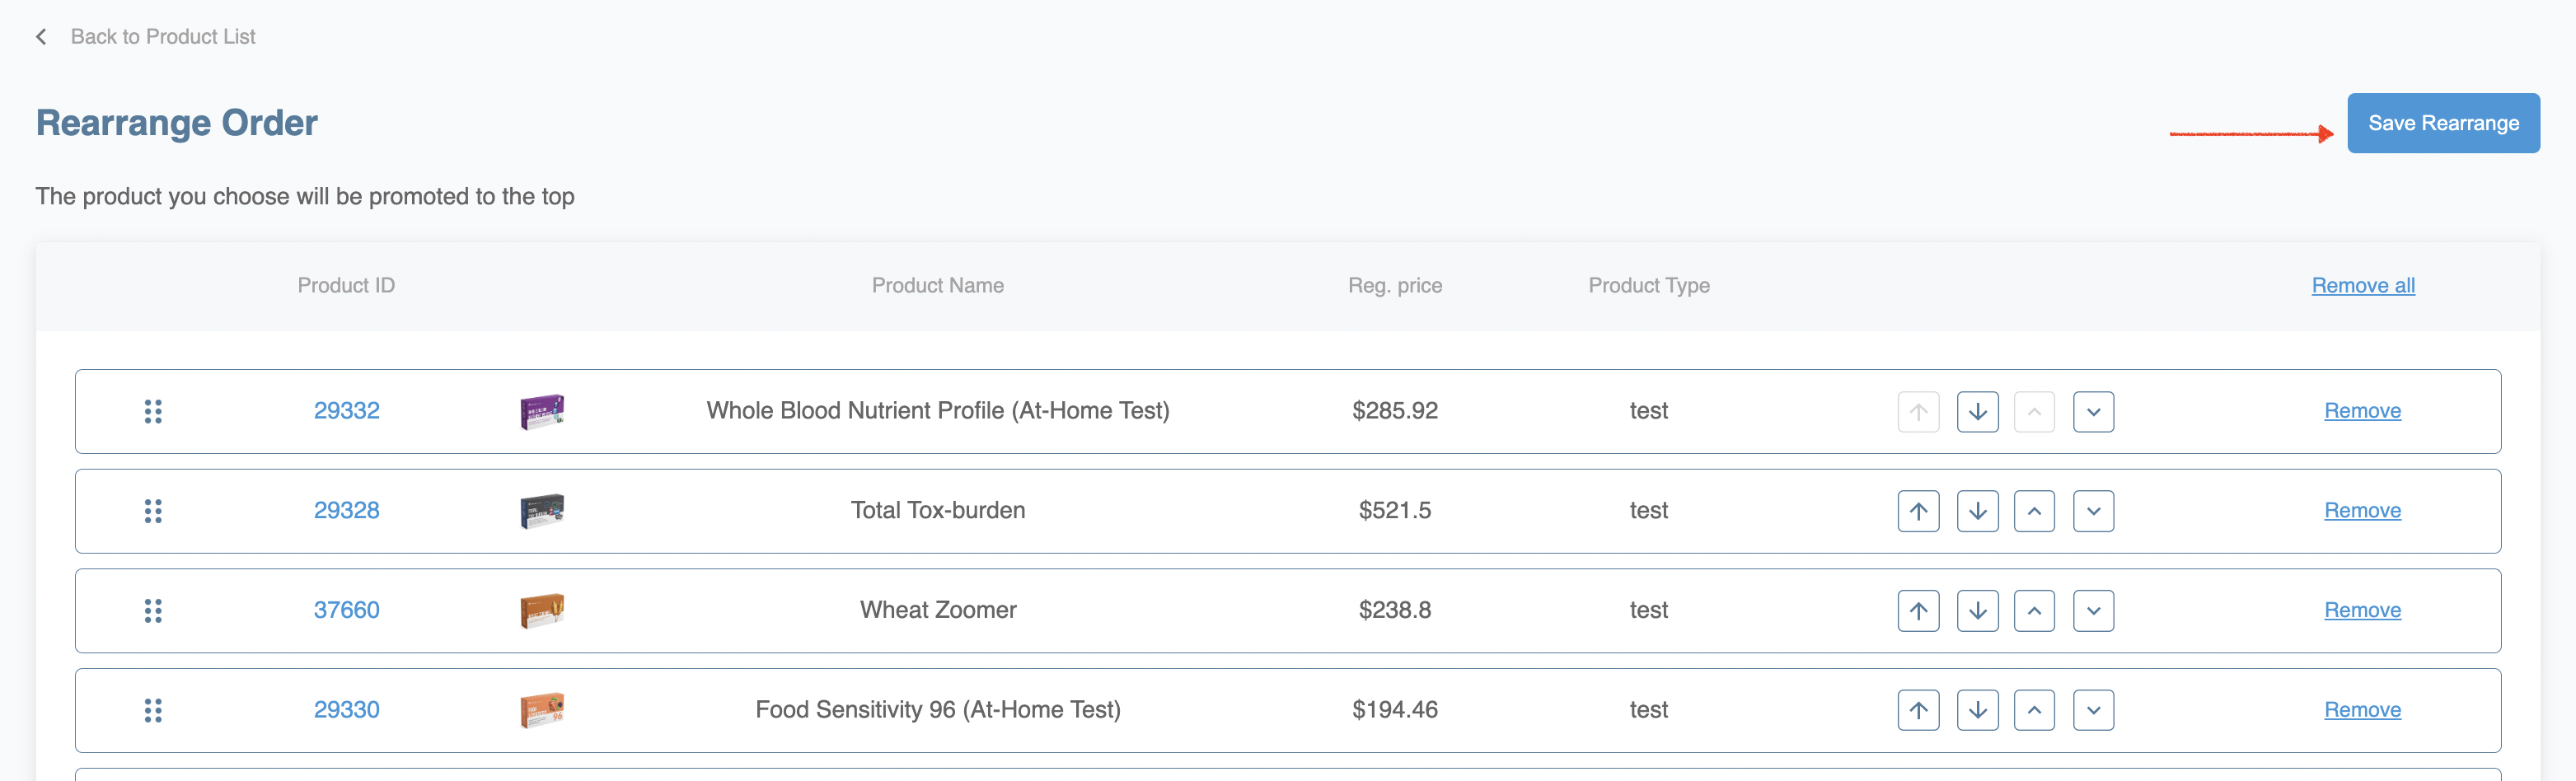2576x781 pixels.
Task: Grab the drag handle for Total Tox-burden
Action: coord(153,511)
